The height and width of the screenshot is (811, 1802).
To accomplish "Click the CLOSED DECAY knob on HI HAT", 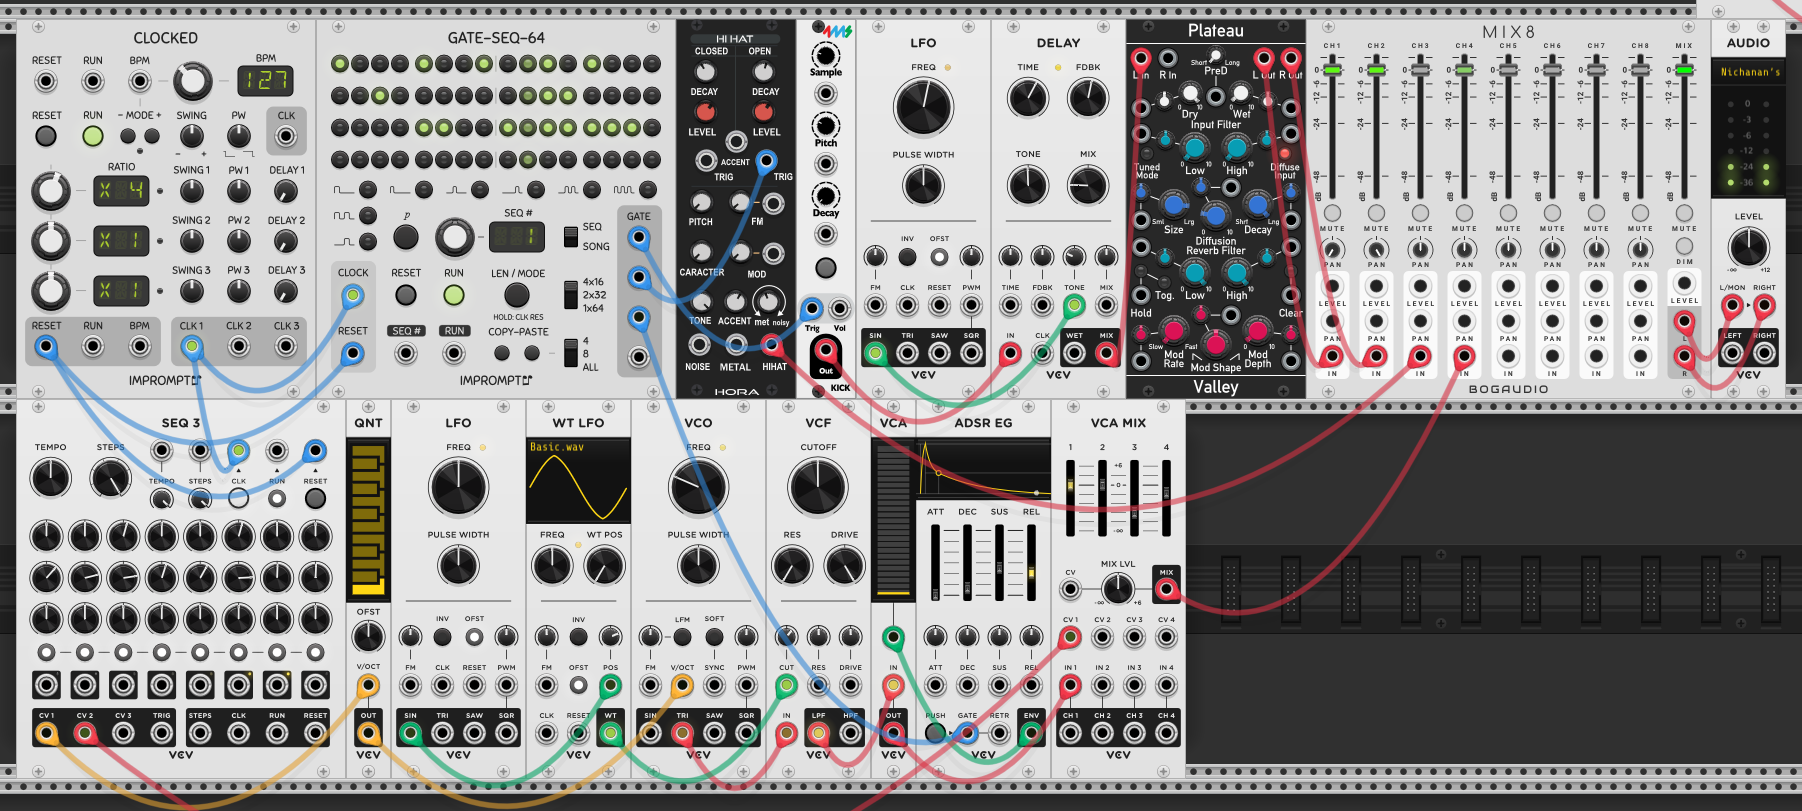I will [x=706, y=72].
